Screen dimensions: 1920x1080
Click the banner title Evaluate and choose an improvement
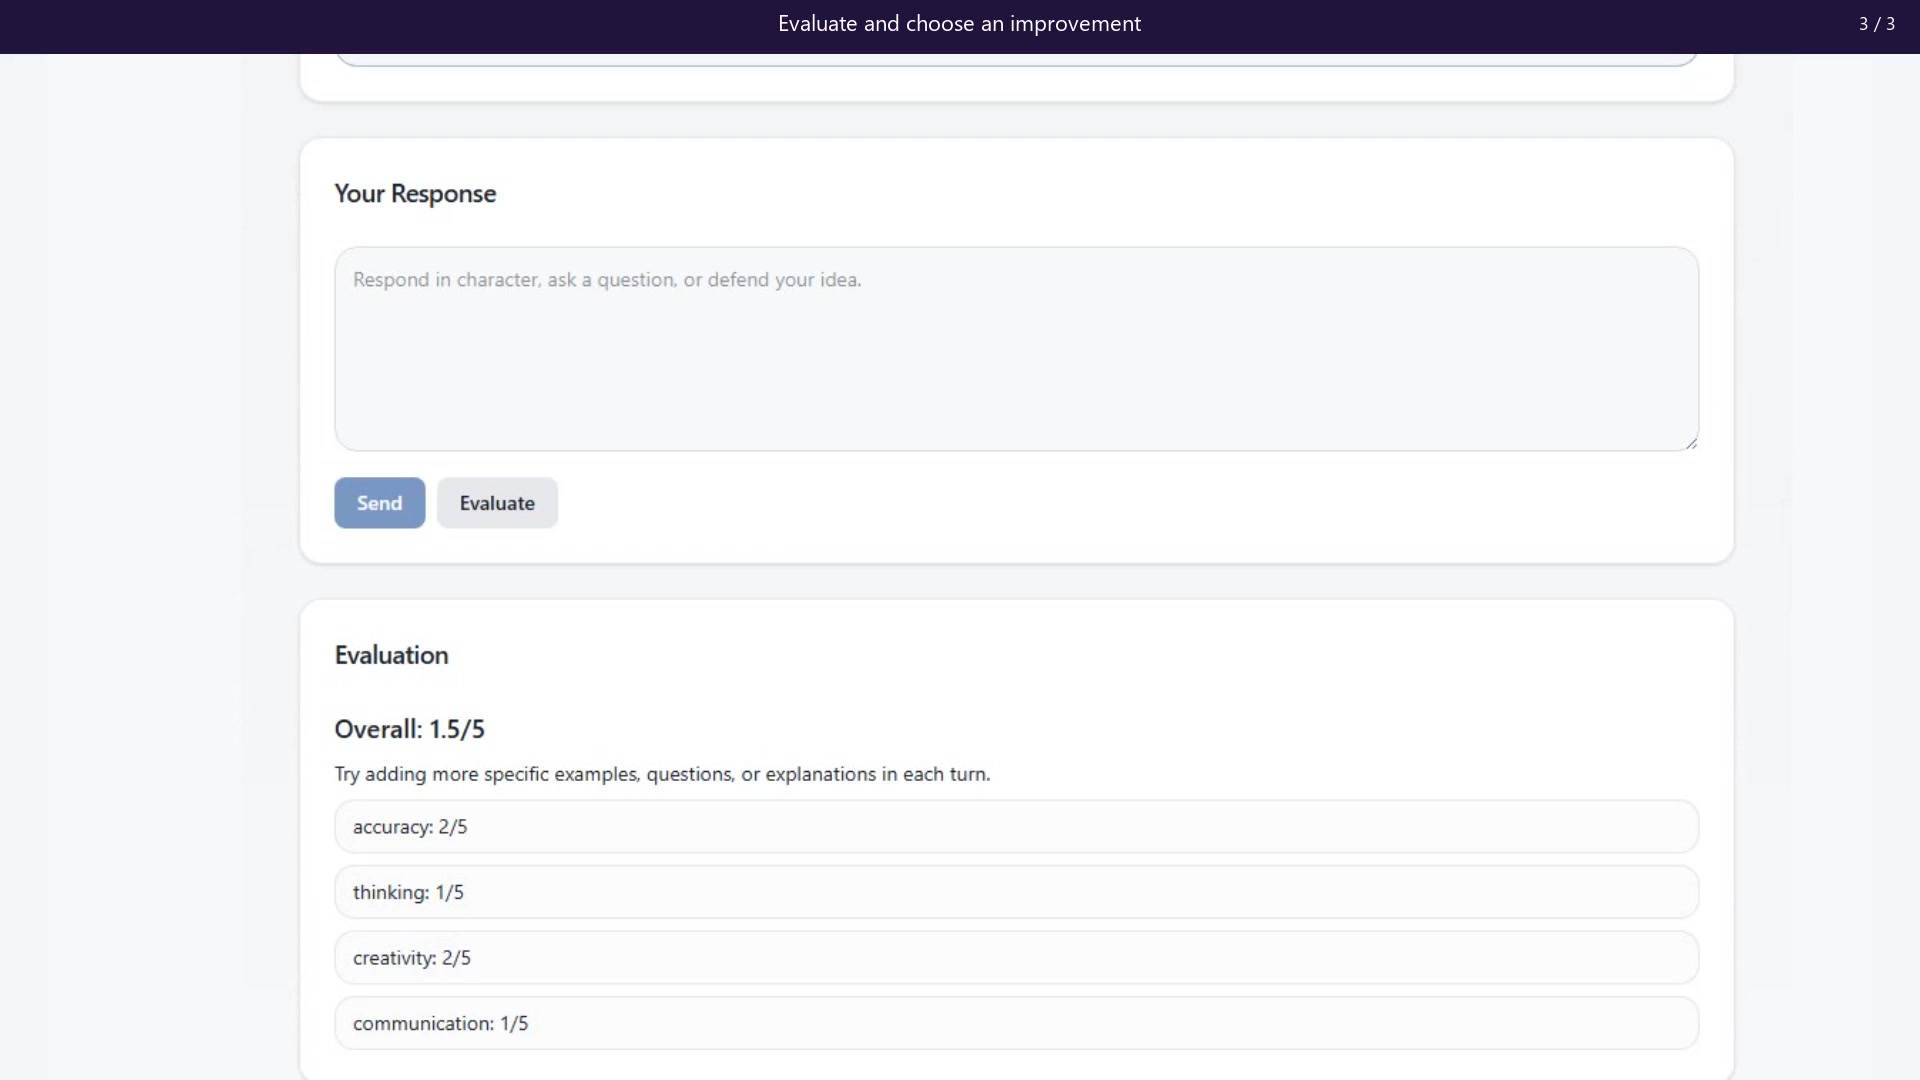click(959, 24)
